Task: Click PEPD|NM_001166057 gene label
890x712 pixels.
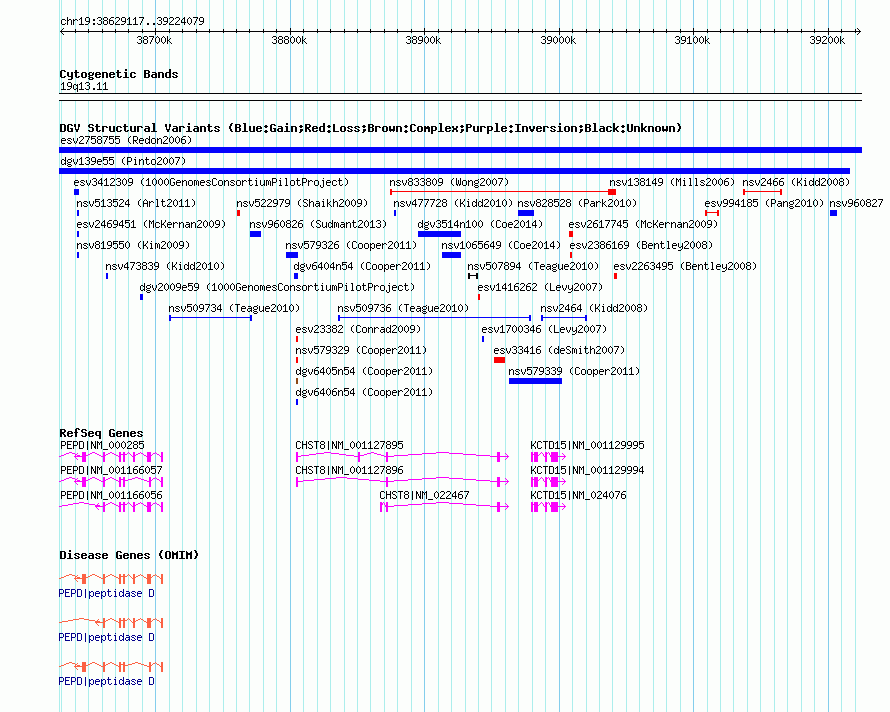Action: (x=111, y=471)
